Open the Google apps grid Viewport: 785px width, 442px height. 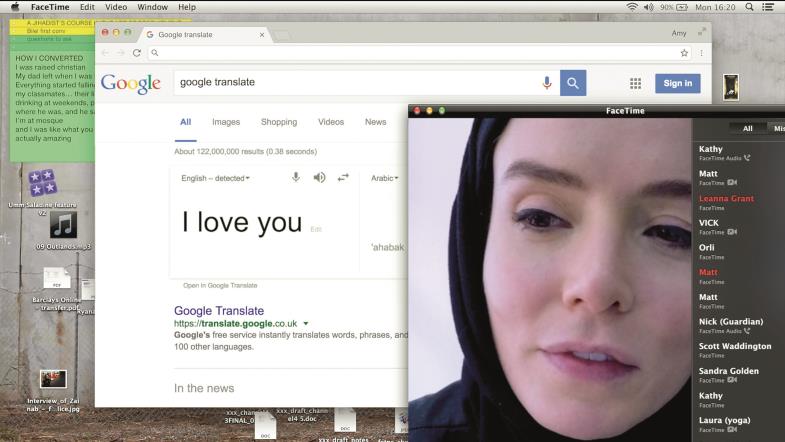pyautogui.click(x=635, y=83)
